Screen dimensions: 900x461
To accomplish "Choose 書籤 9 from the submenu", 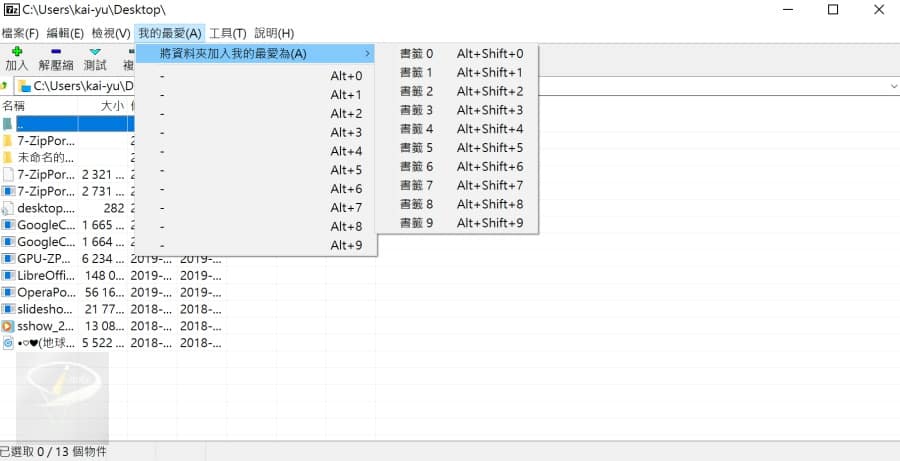I will [x=457, y=223].
